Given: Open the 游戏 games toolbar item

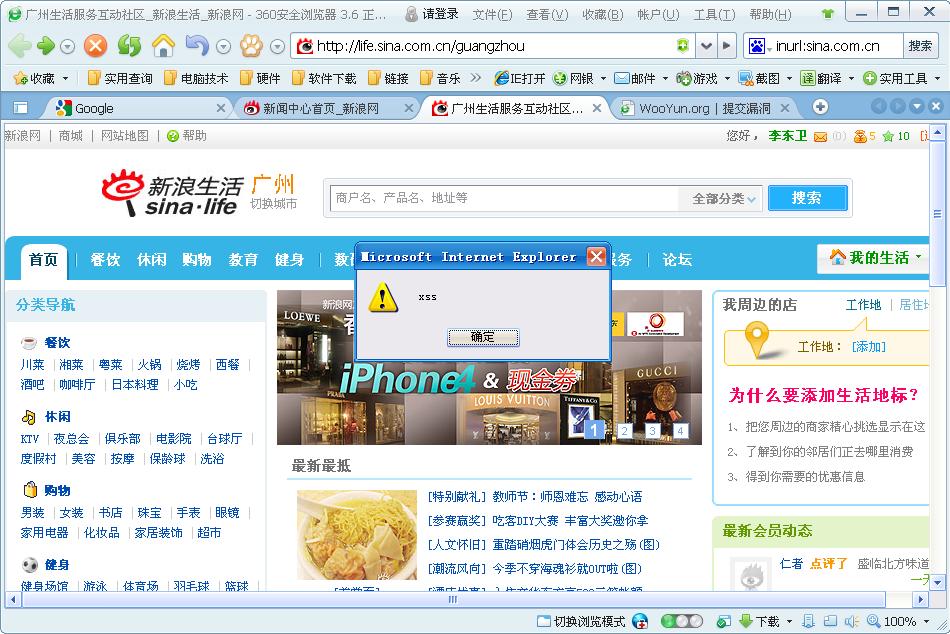Looking at the screenshot, I should click(x=697, y=78).
